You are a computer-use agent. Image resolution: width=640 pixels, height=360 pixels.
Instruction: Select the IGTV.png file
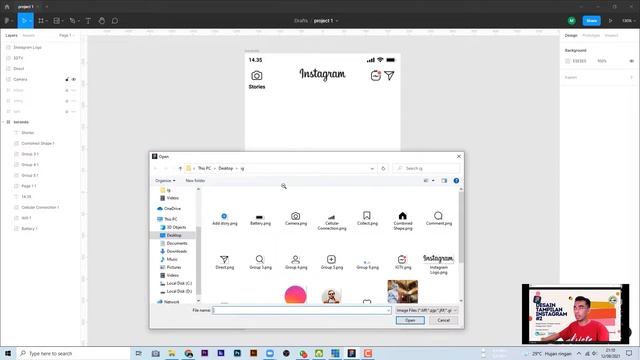[403, 262]
